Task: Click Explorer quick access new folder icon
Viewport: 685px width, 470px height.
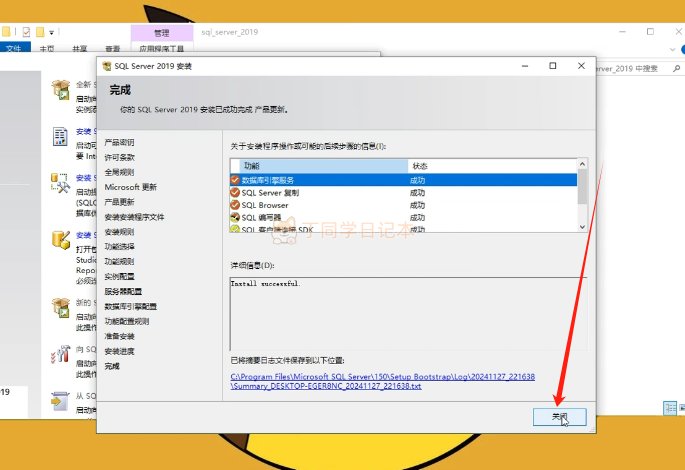Action: coord(40,32)
